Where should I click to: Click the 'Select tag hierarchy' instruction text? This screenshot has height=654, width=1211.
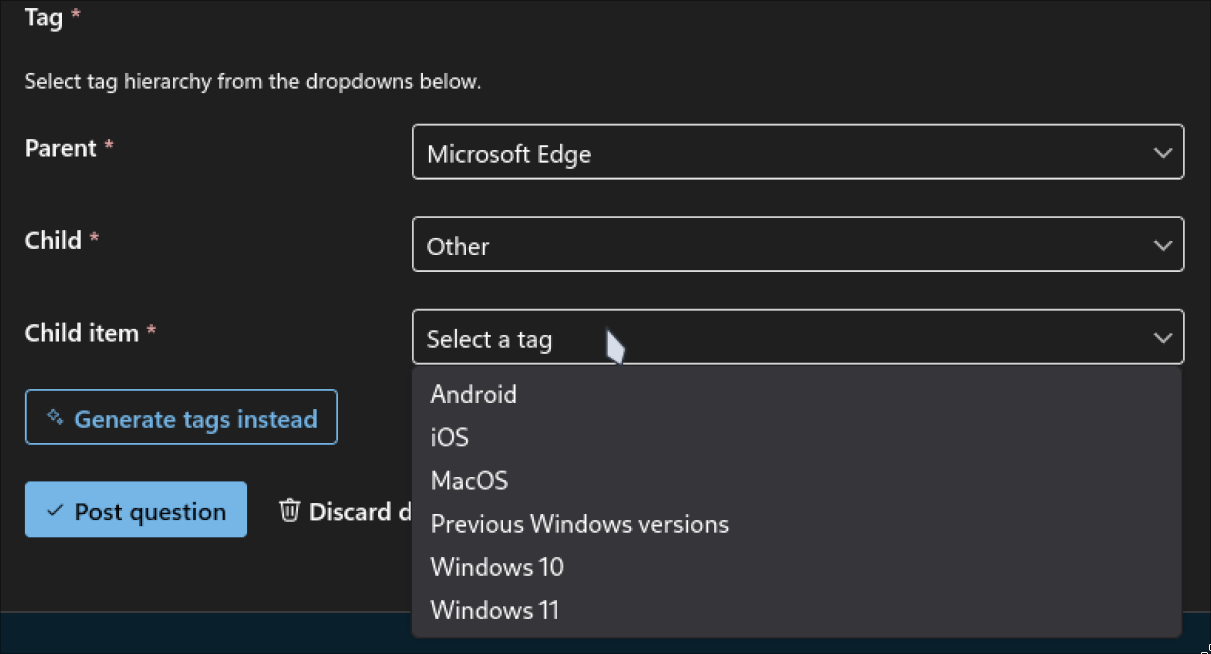(253, 81)
